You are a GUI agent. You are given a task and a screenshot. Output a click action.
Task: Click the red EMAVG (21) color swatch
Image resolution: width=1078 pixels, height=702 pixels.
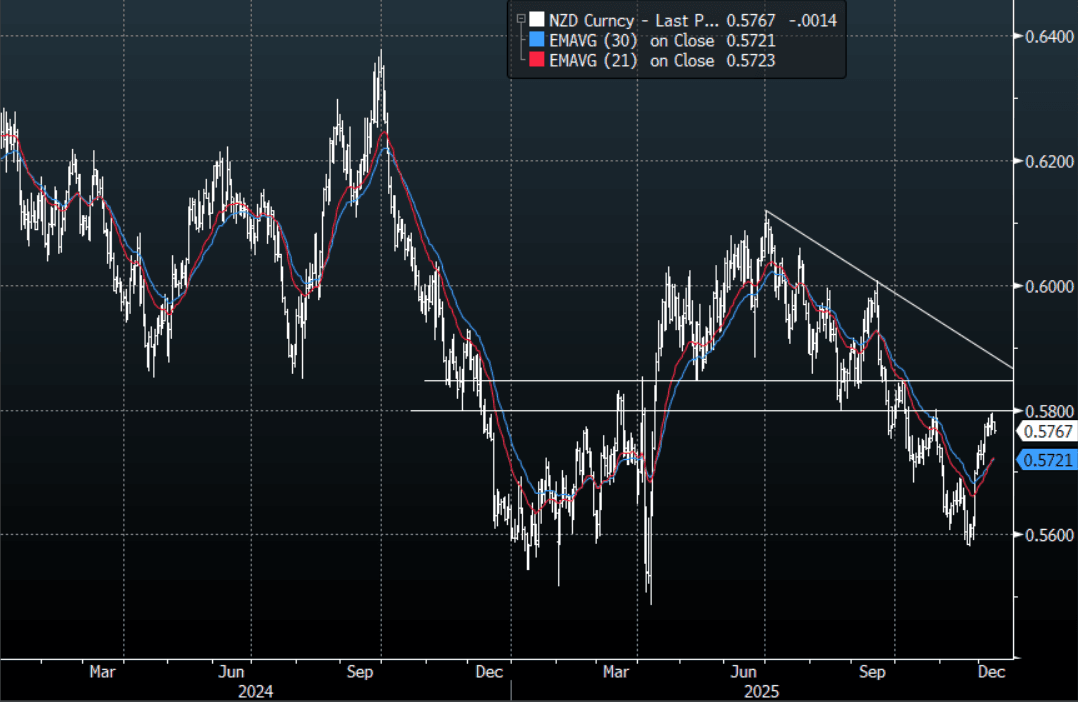pos(537,60)
